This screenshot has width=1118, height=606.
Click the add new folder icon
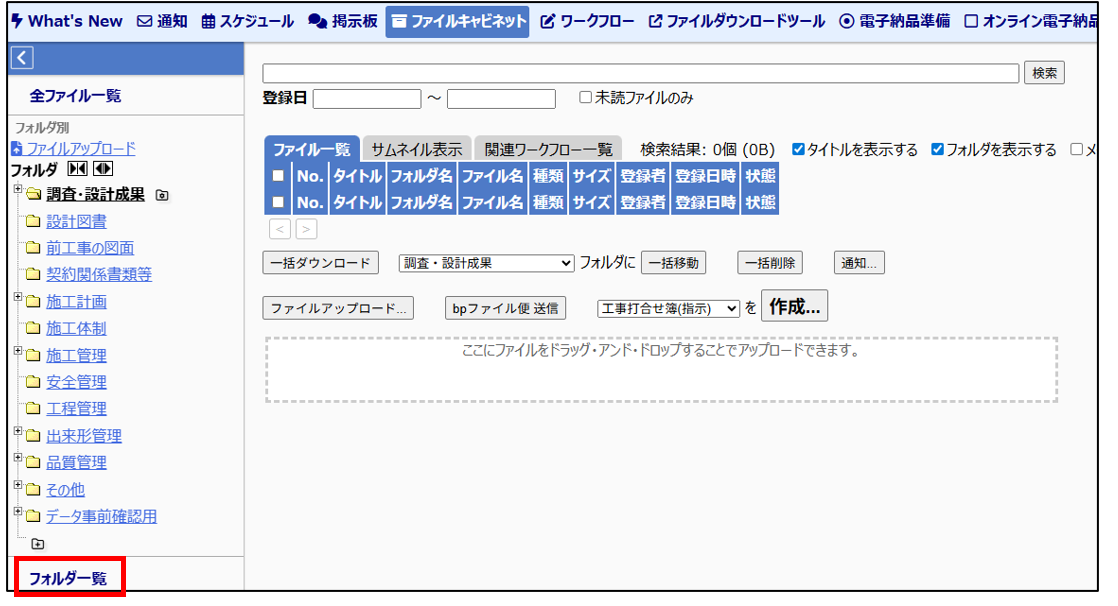click(x=38, y=544)
